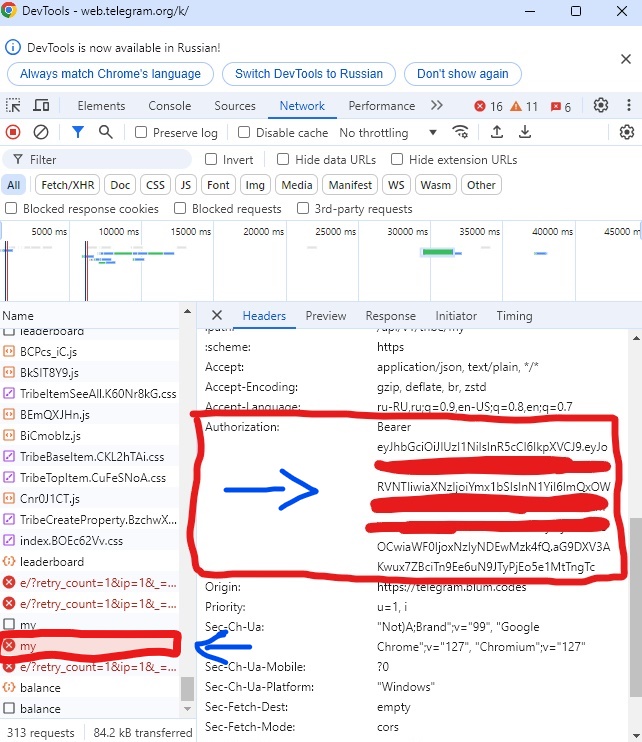This screenshot has height=742, width=642.
Task: Select the Headers tab
Action: click(x=264, y=316)
